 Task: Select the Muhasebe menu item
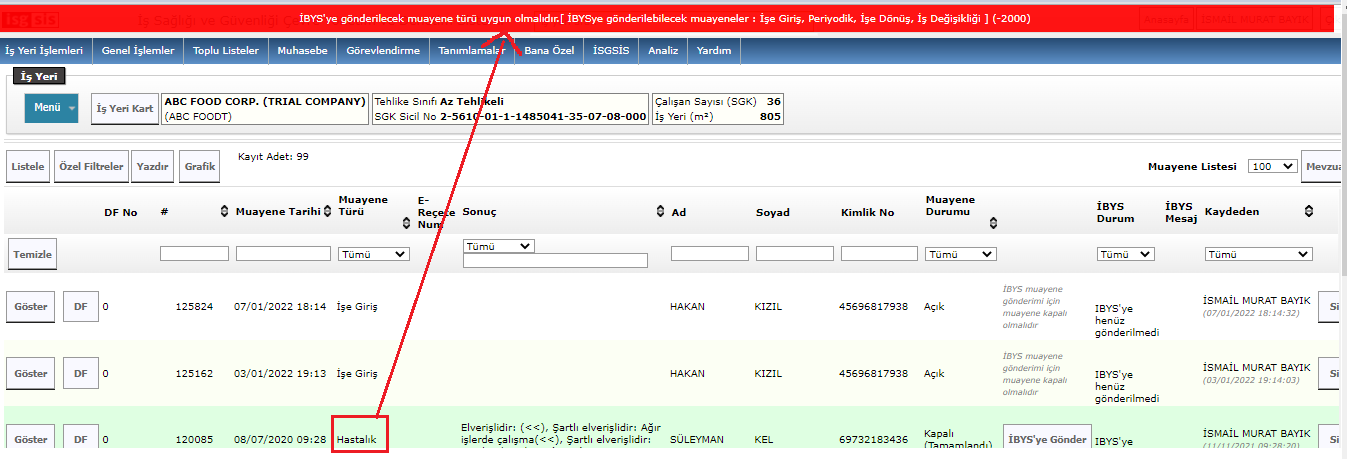pyautogui.click(x=303, y=51)
